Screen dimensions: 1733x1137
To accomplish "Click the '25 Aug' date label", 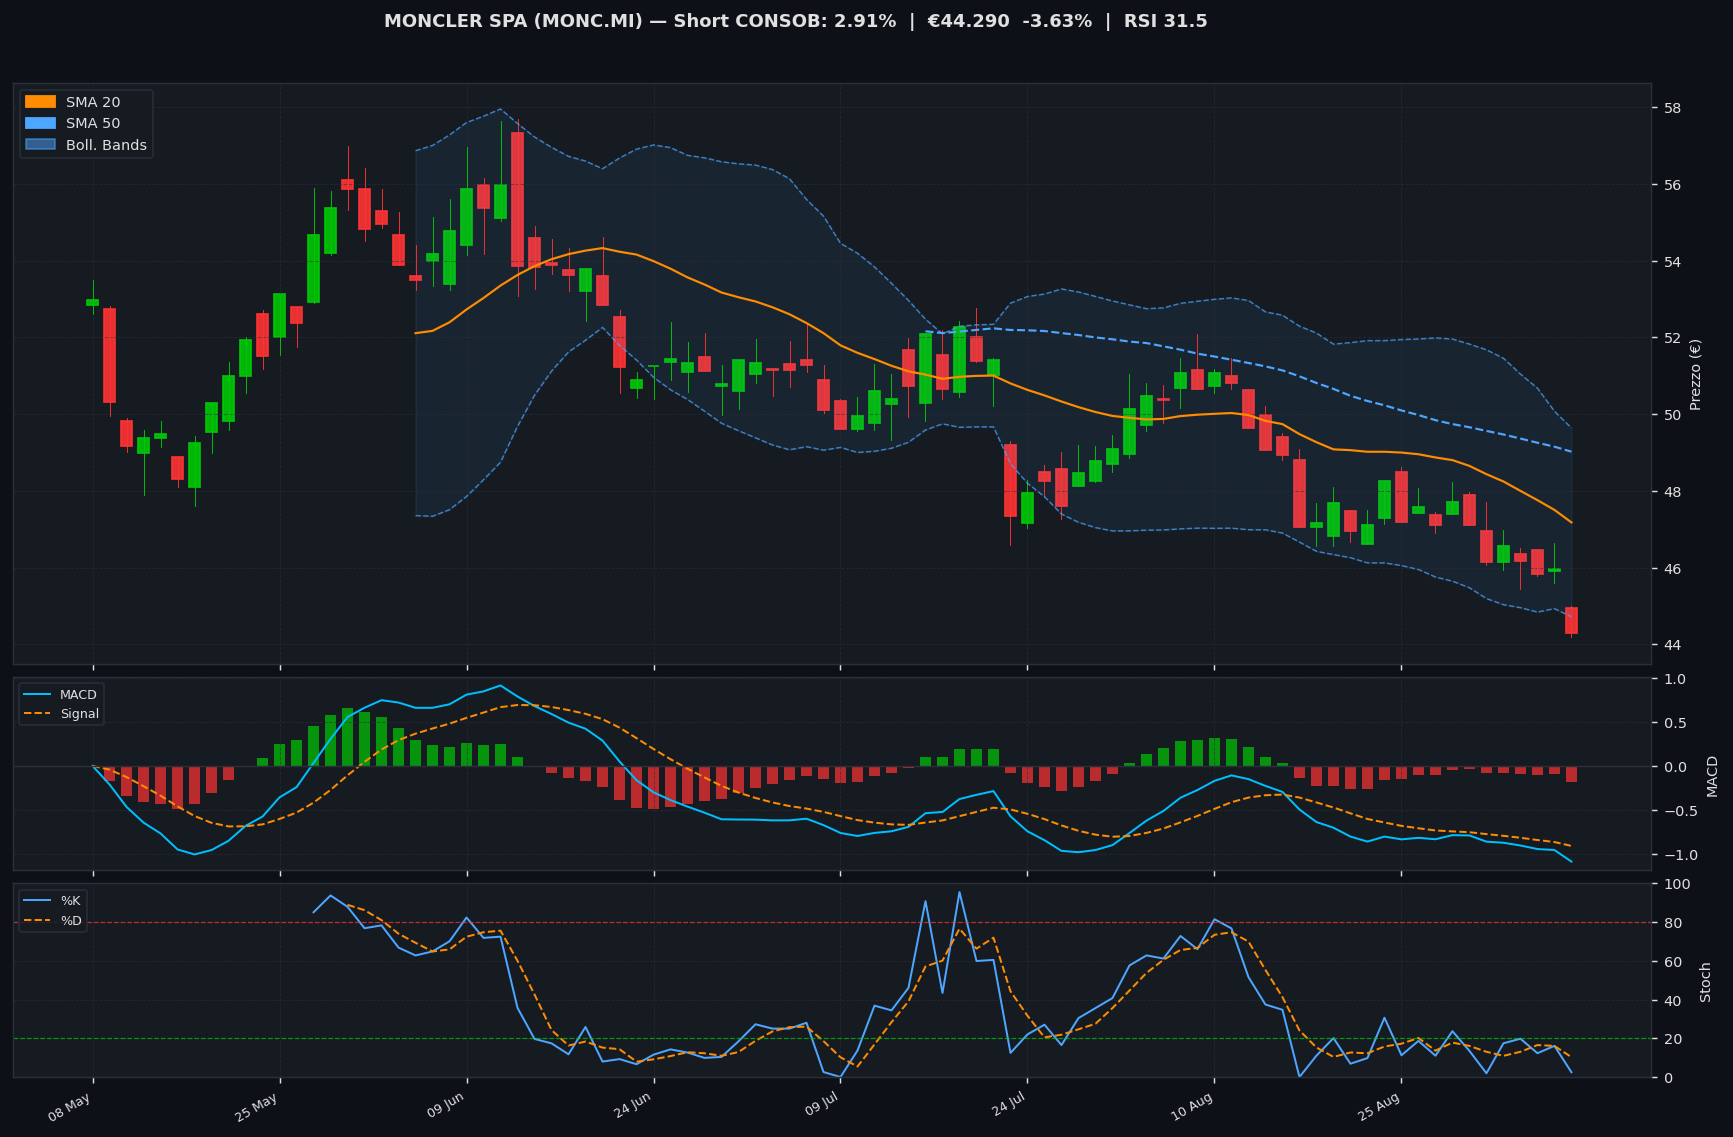I will [1378, 1107].
